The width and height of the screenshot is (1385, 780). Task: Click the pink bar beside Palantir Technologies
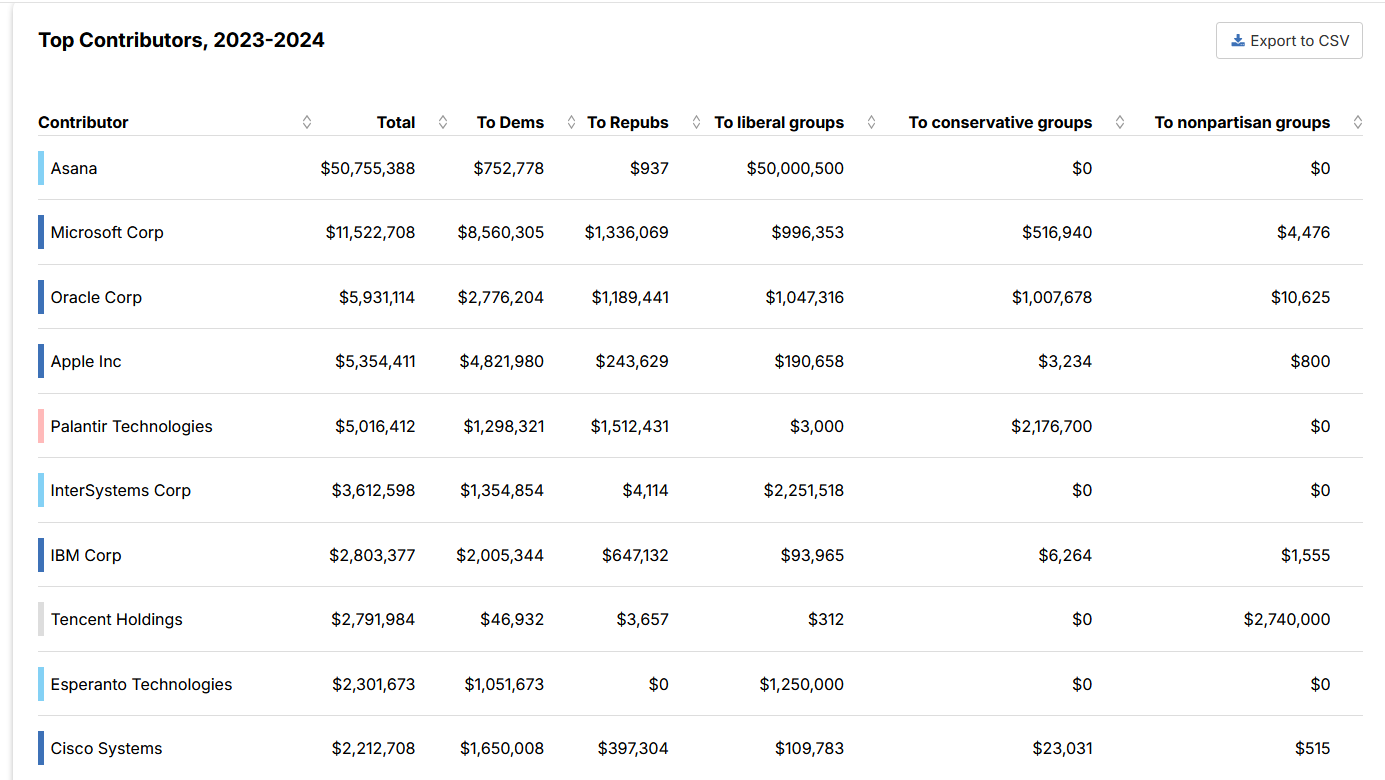click(x=41, y=426)
